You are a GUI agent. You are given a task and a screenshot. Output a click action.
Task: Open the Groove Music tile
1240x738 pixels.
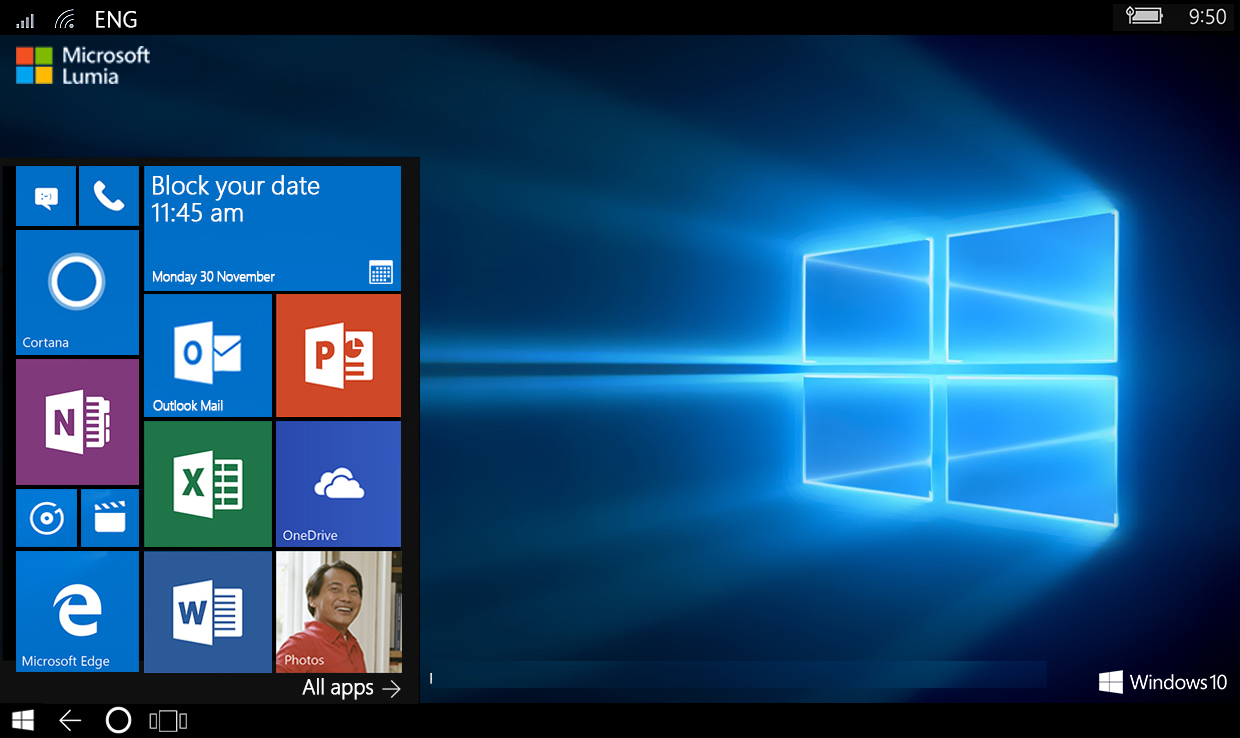click(46, 518)
